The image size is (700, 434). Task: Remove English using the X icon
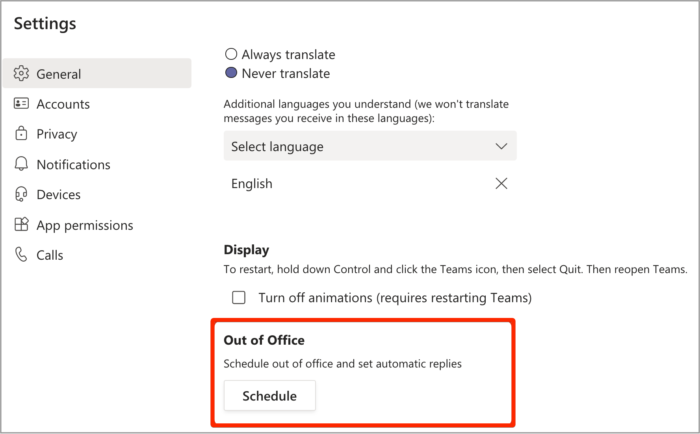502,183
